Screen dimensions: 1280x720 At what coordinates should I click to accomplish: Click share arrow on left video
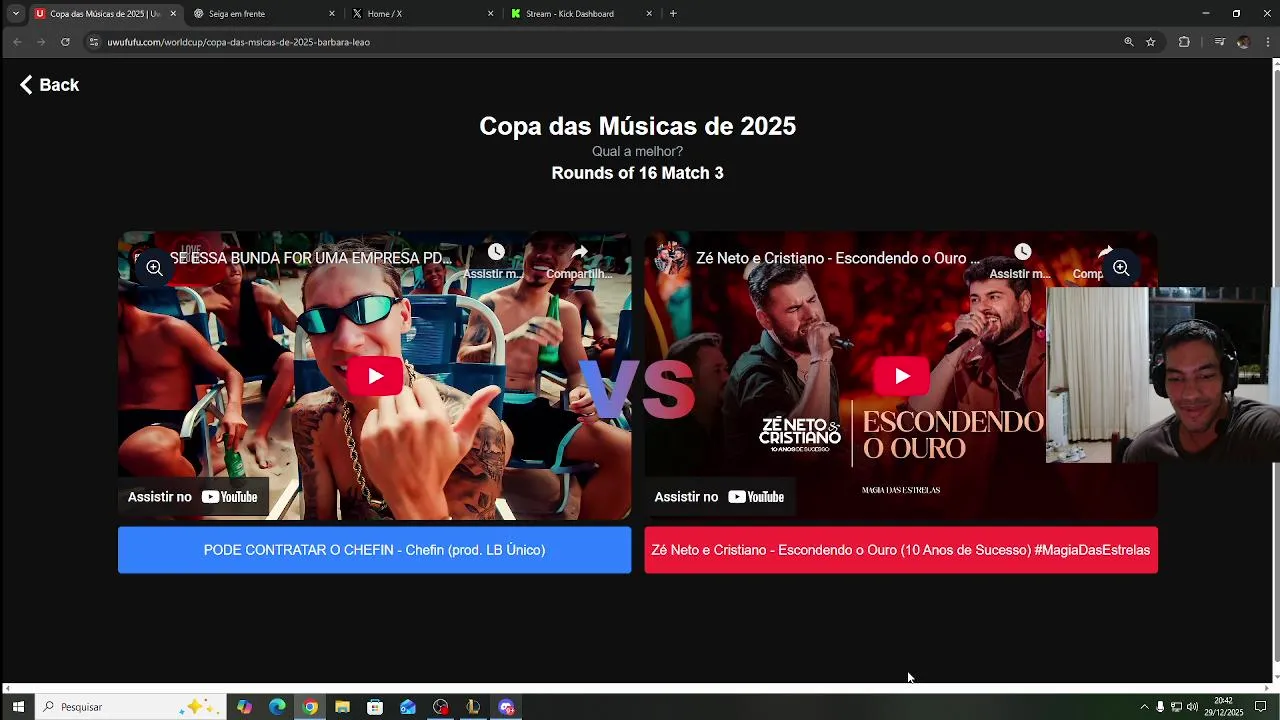[x=580, y=252]
